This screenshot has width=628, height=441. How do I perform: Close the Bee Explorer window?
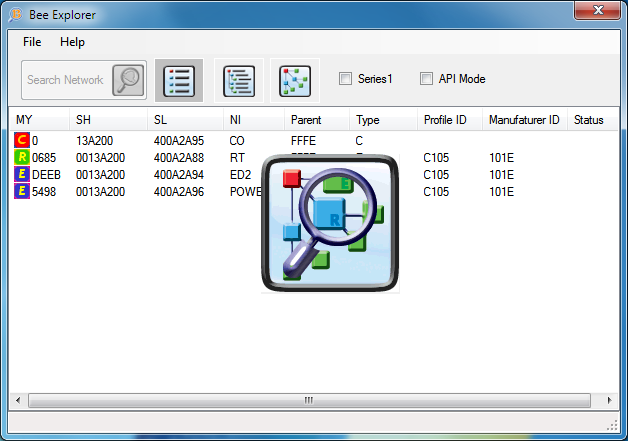click(598, 10)
